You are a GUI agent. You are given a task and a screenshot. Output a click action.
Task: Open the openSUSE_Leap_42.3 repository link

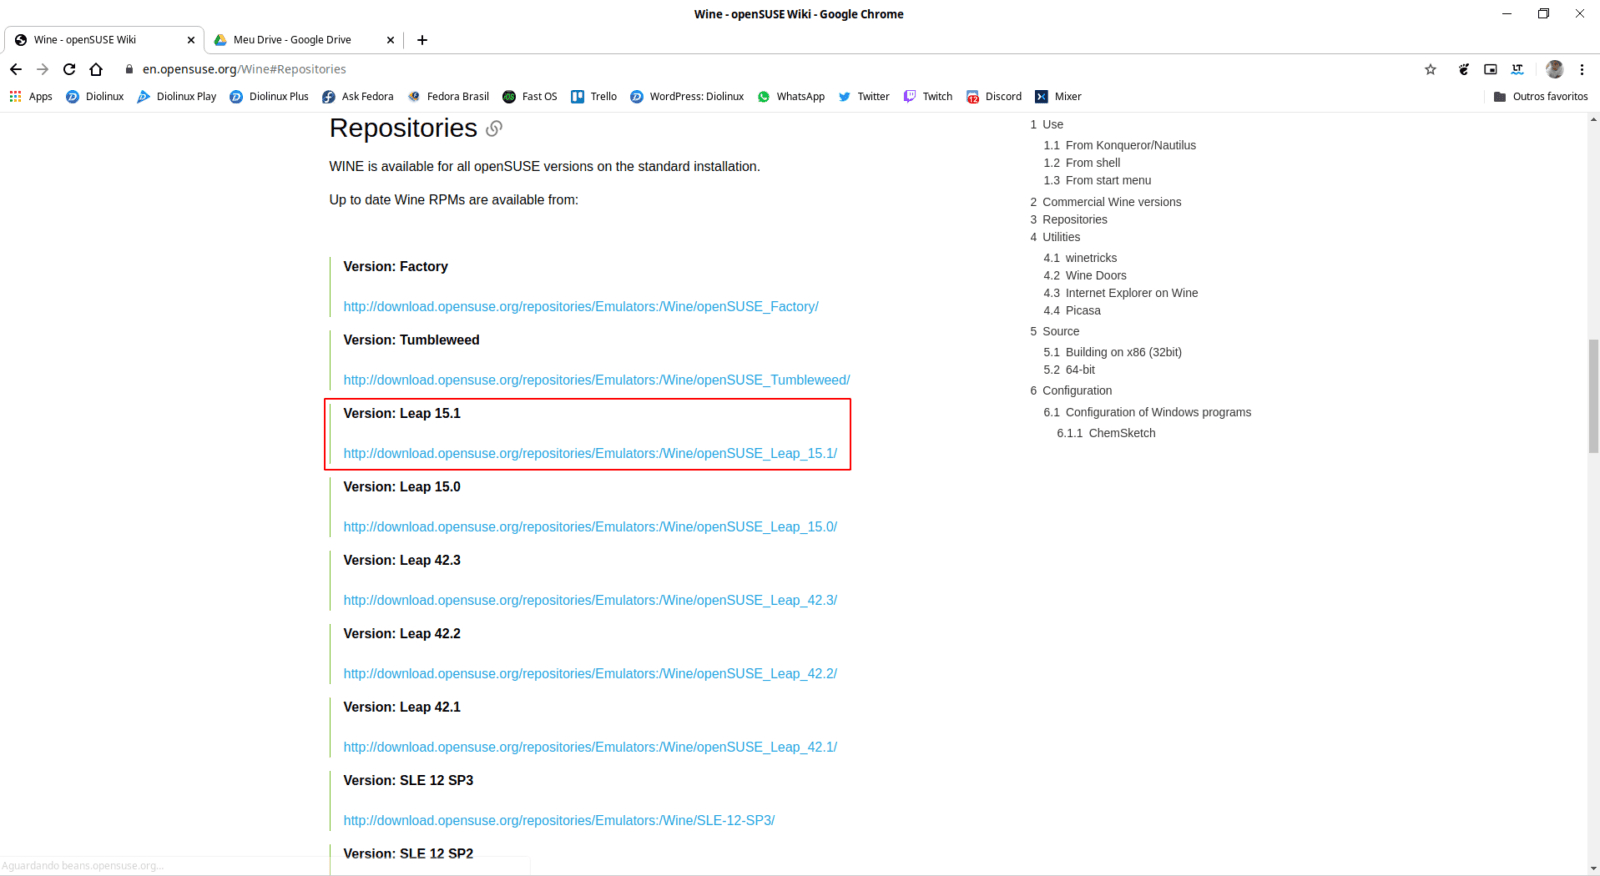pyautogui.click(x=590, y=600)
